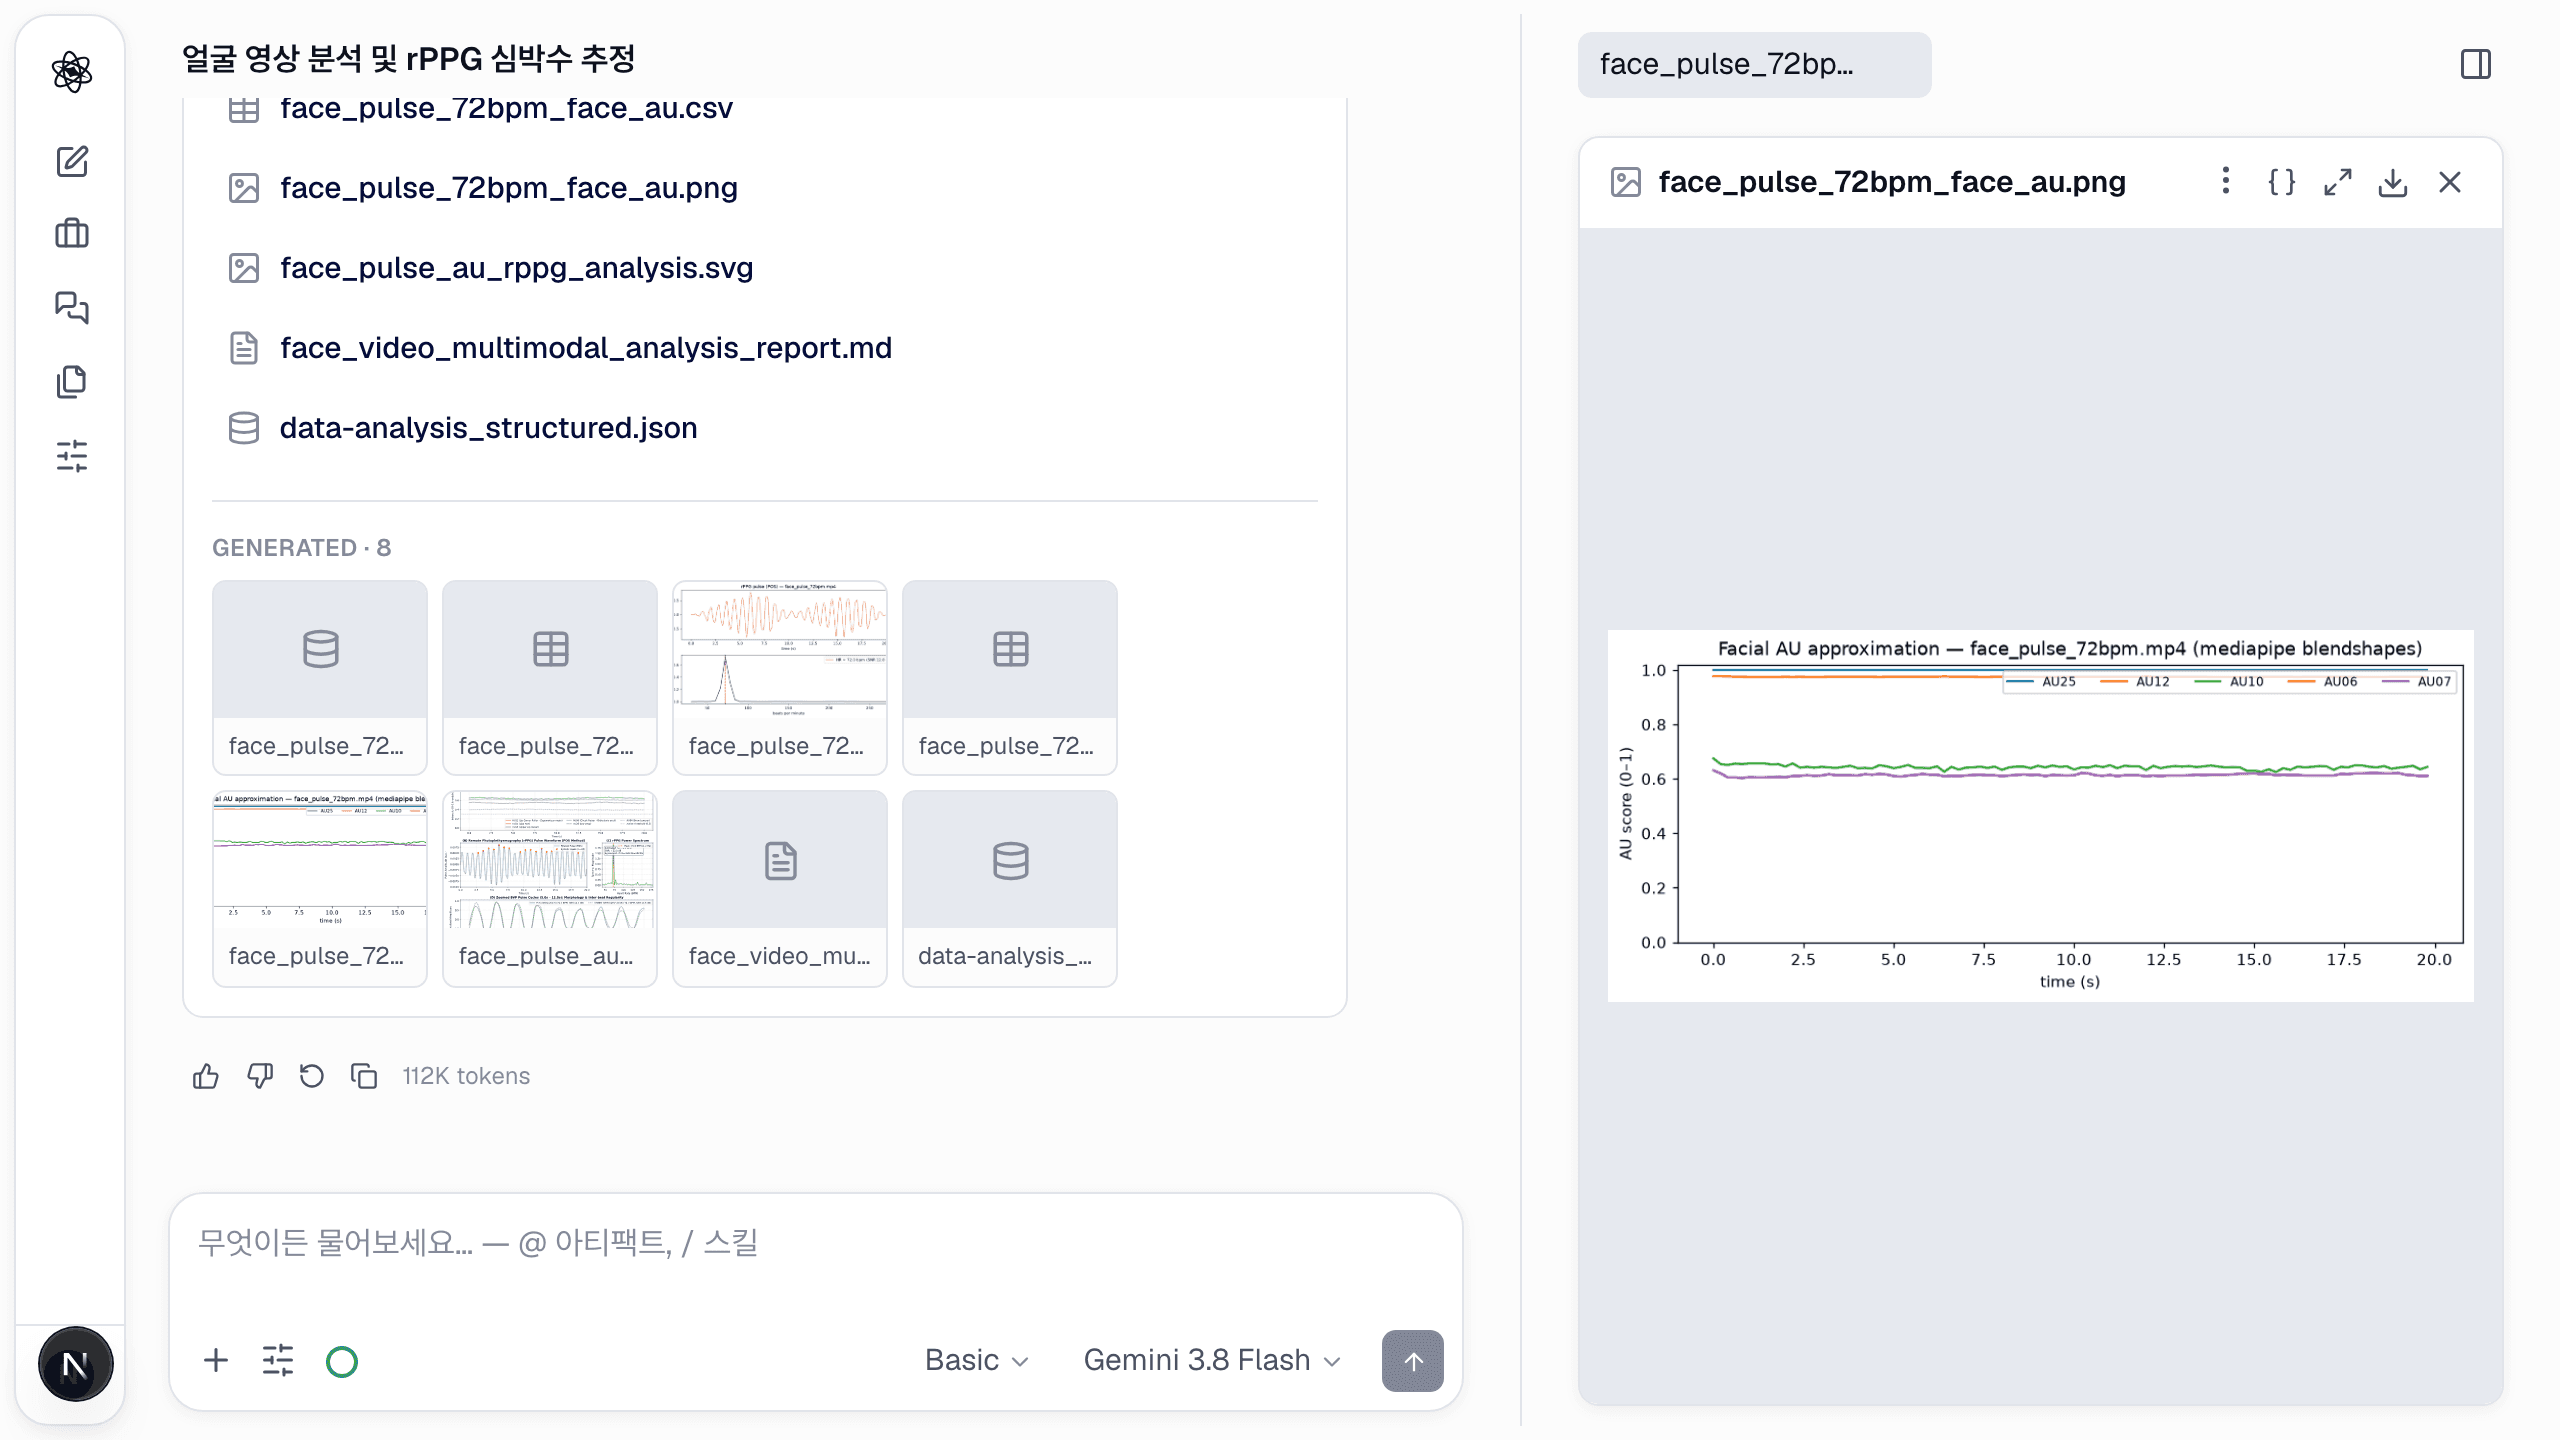2560x1440 pixels.
Task: Click the 112K tokens label
Action: 466,1076
